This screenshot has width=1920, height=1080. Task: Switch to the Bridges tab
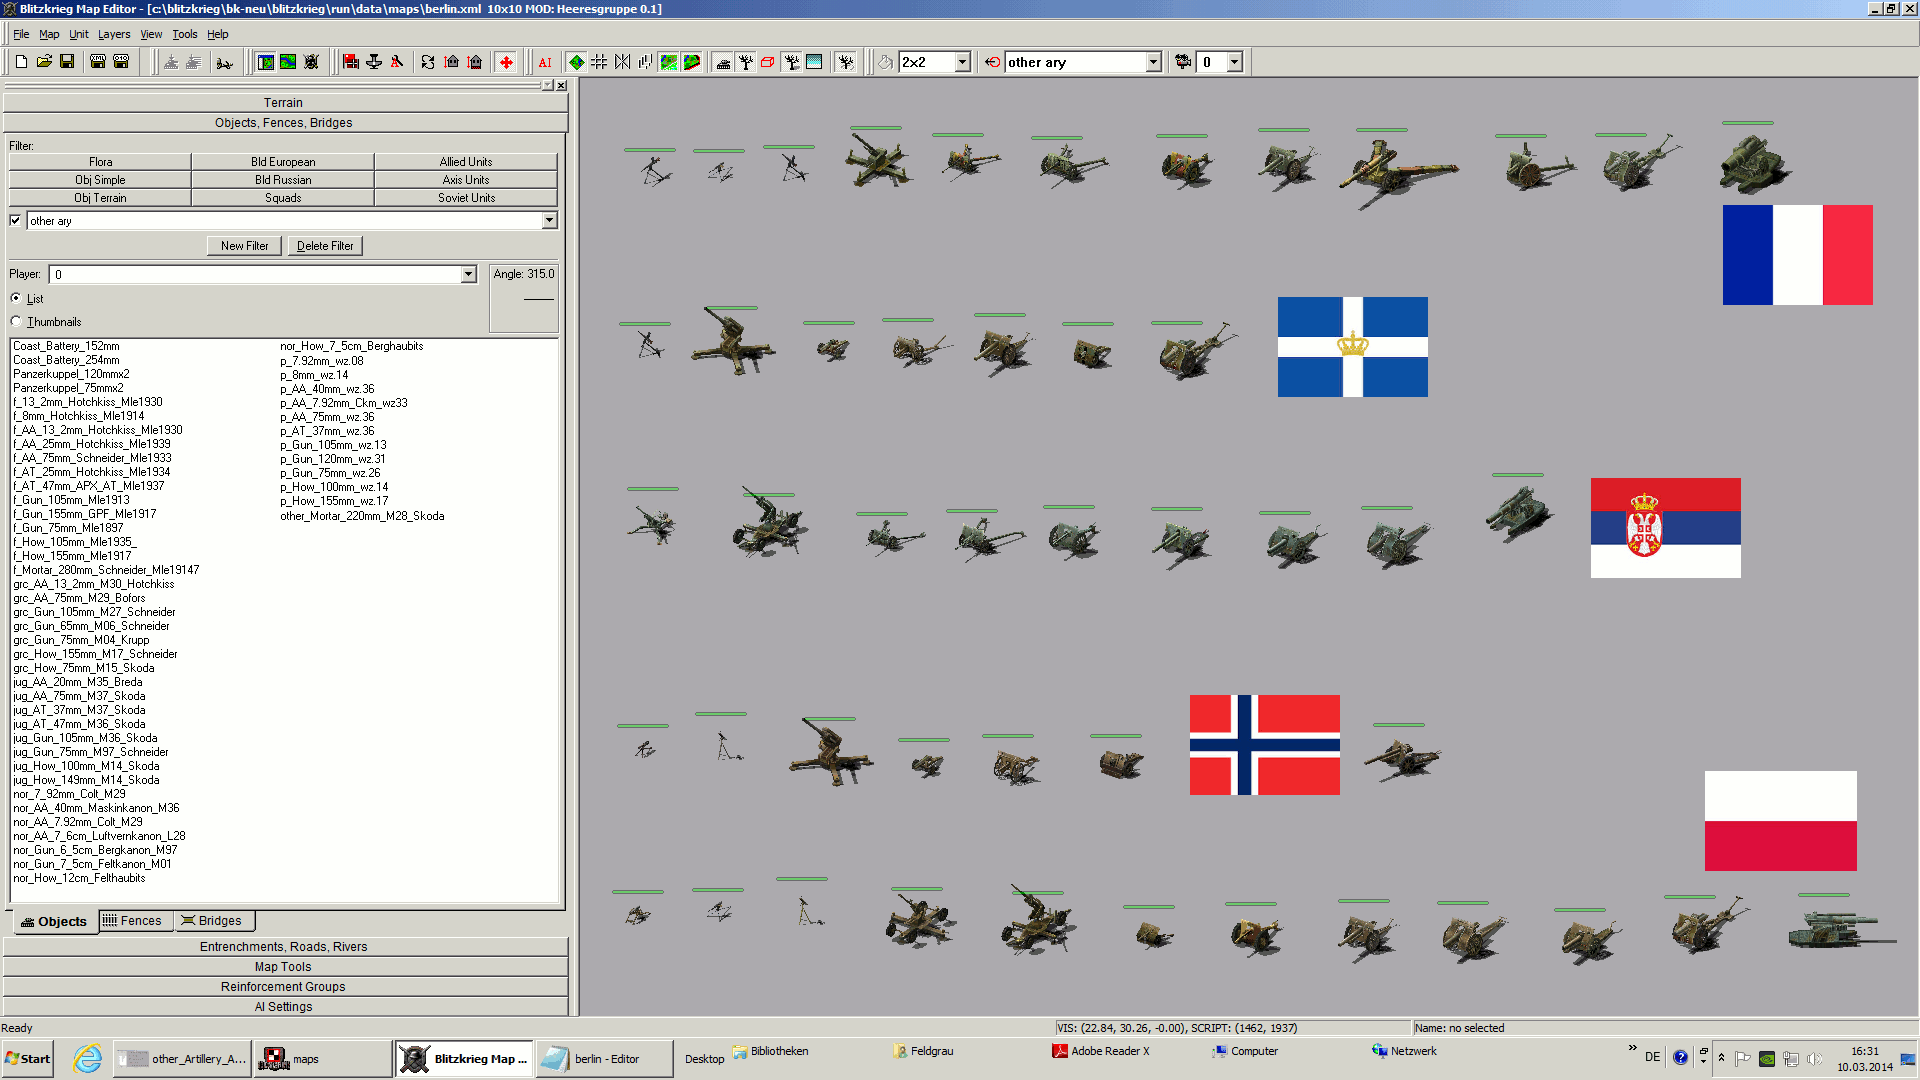[x=215, y=921]
